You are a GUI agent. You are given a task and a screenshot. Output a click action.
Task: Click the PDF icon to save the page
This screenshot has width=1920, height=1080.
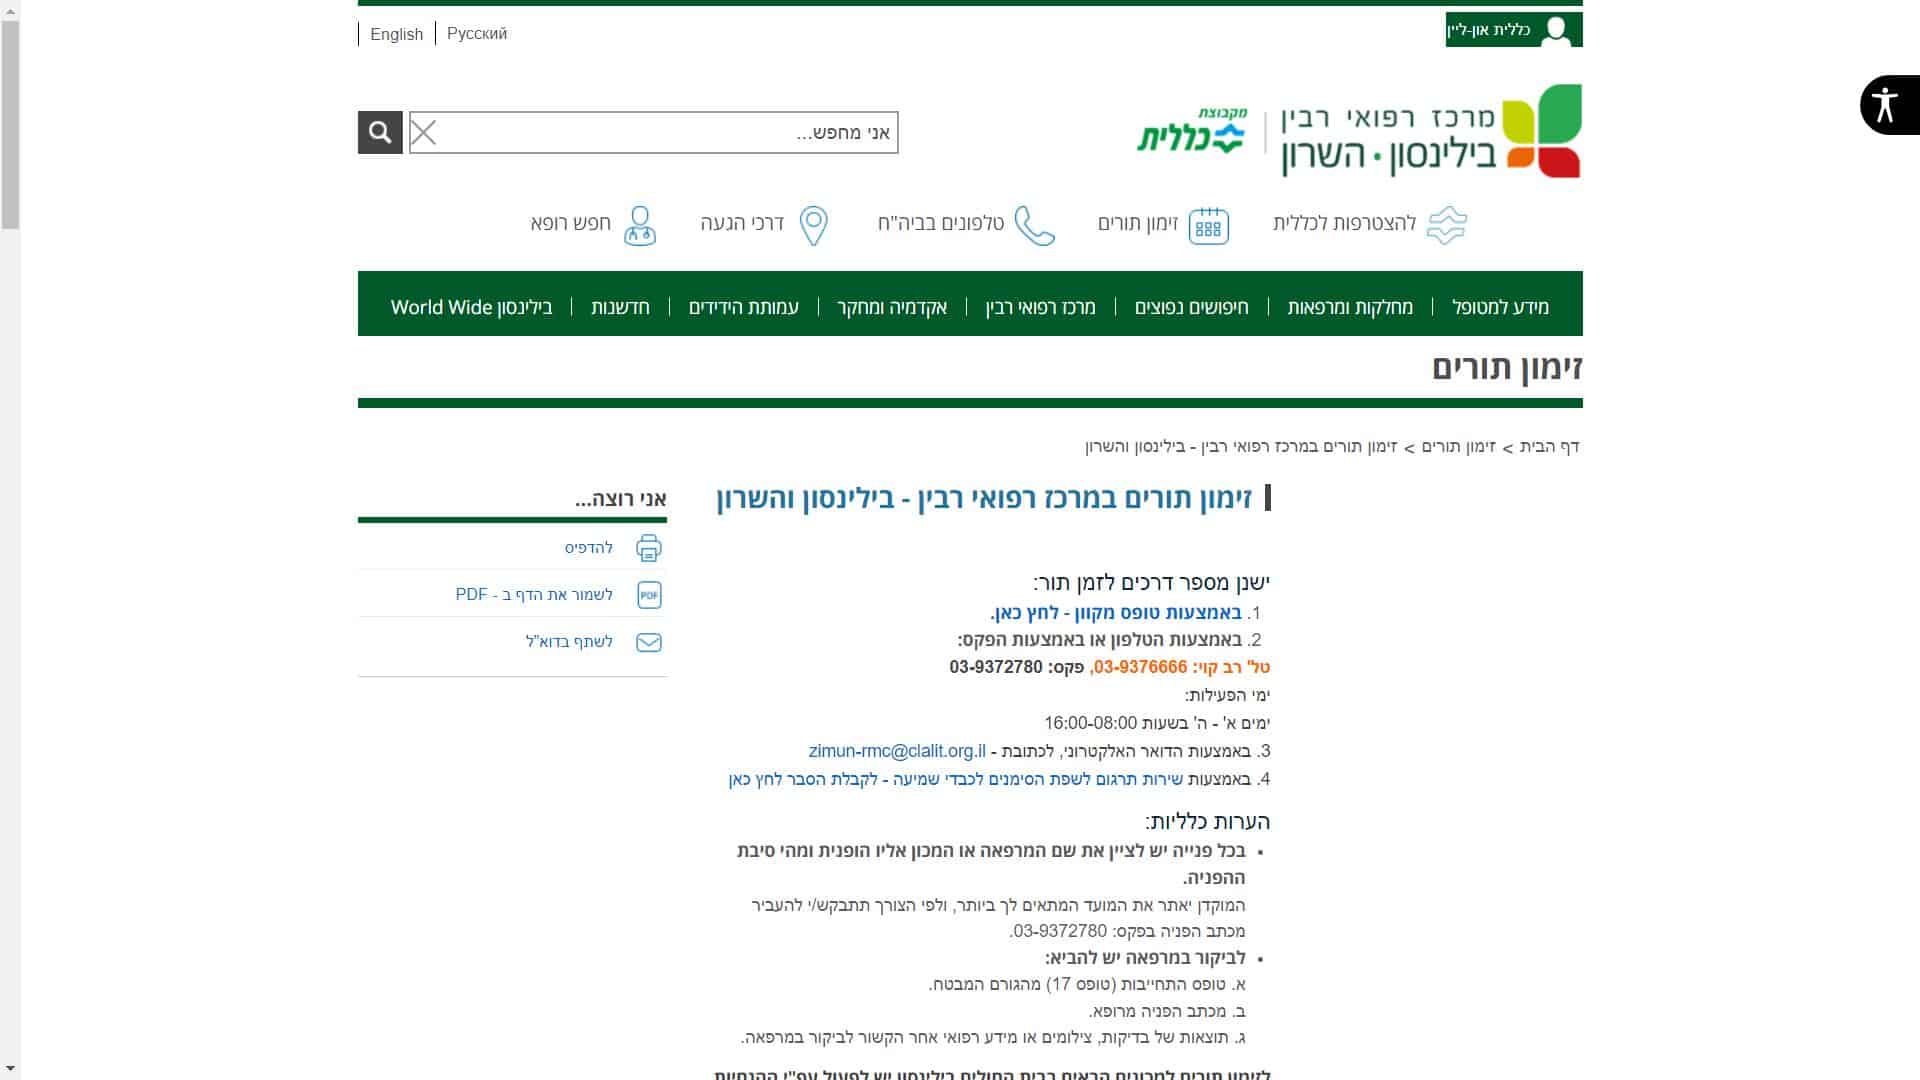click(649, 595)
